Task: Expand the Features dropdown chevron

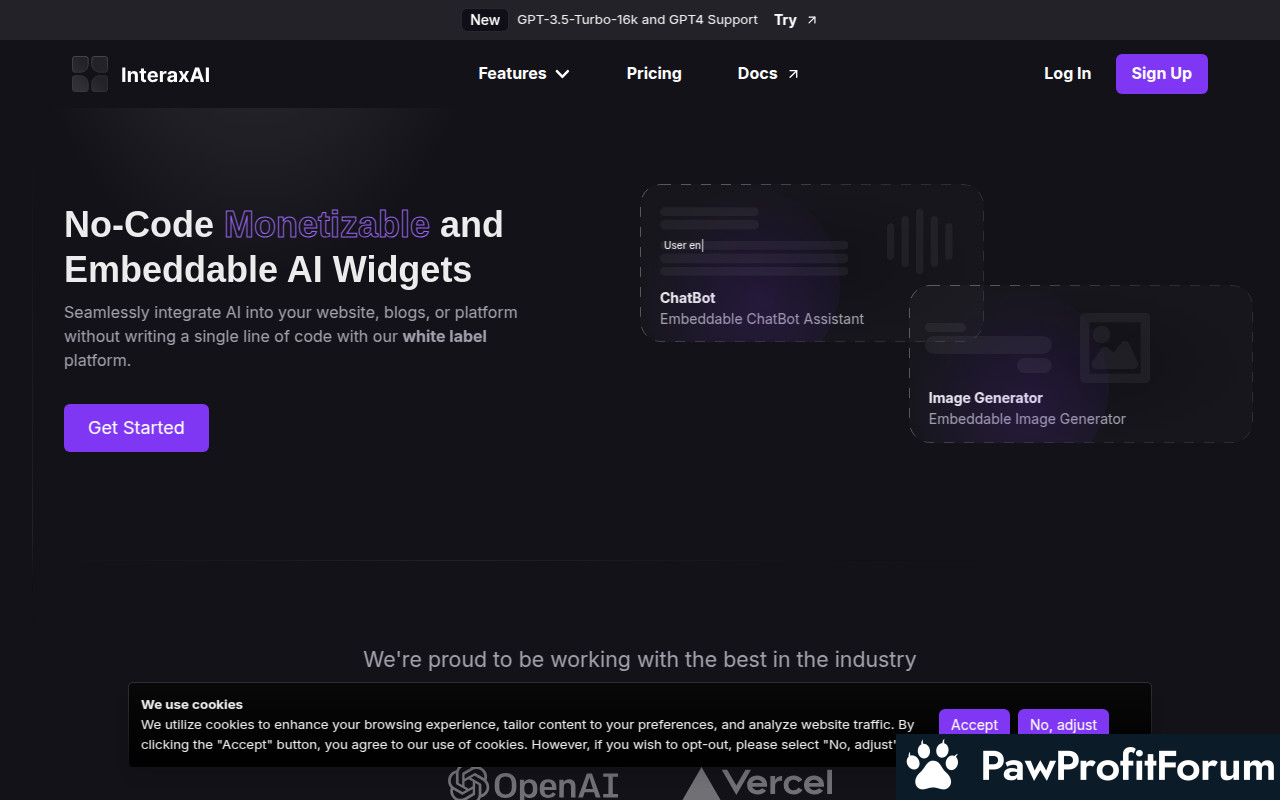Action: coord(562,74)
